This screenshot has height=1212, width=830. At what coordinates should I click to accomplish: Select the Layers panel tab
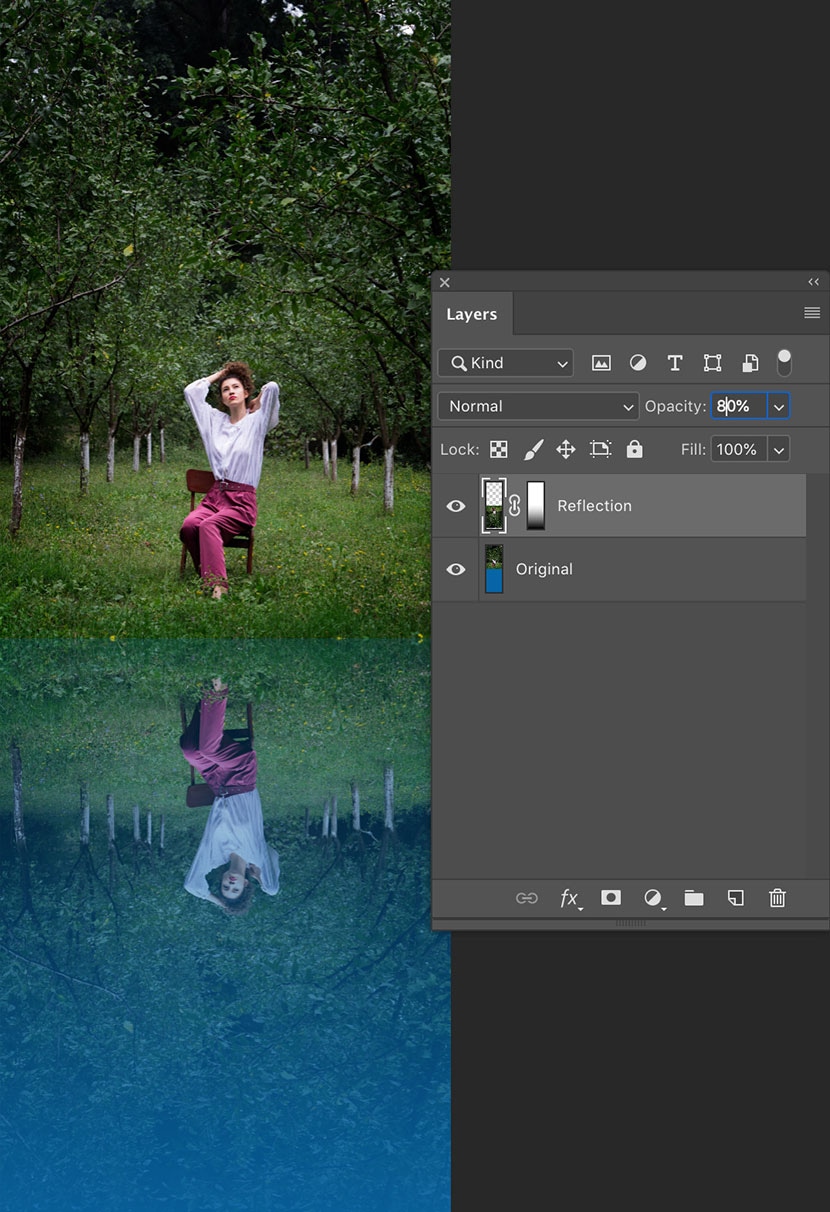[x=471, y=314]
